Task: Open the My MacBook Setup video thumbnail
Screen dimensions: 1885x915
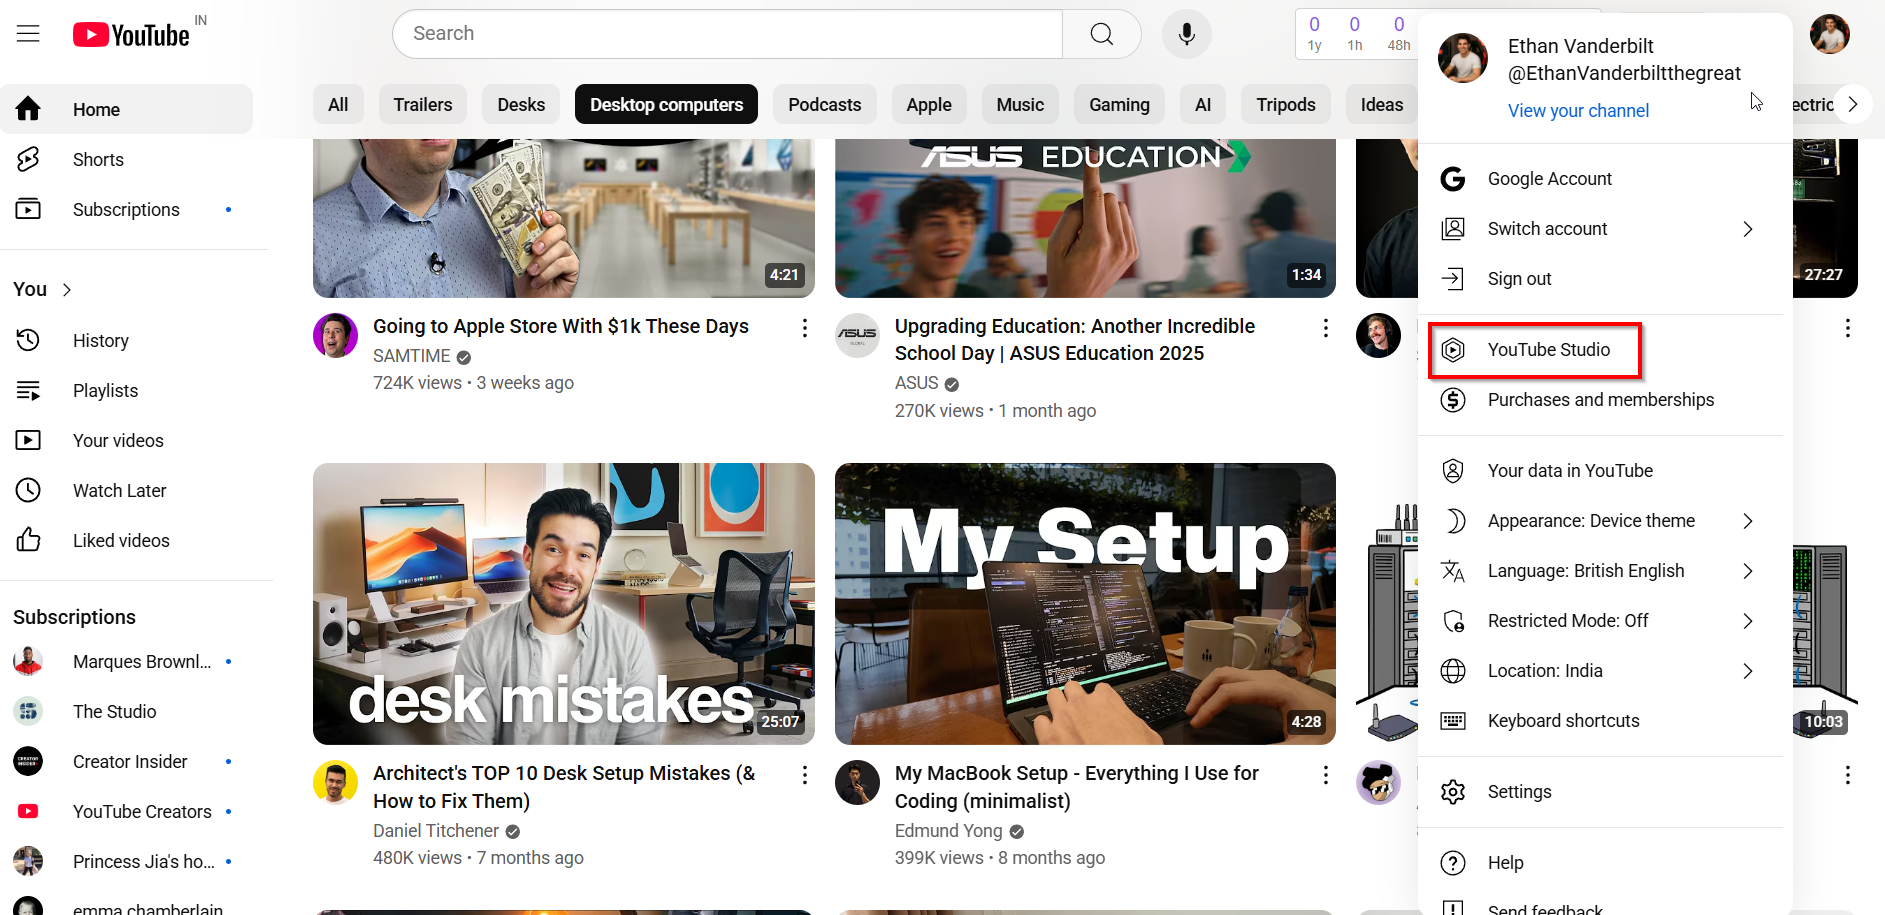Action: [1085, 603]
